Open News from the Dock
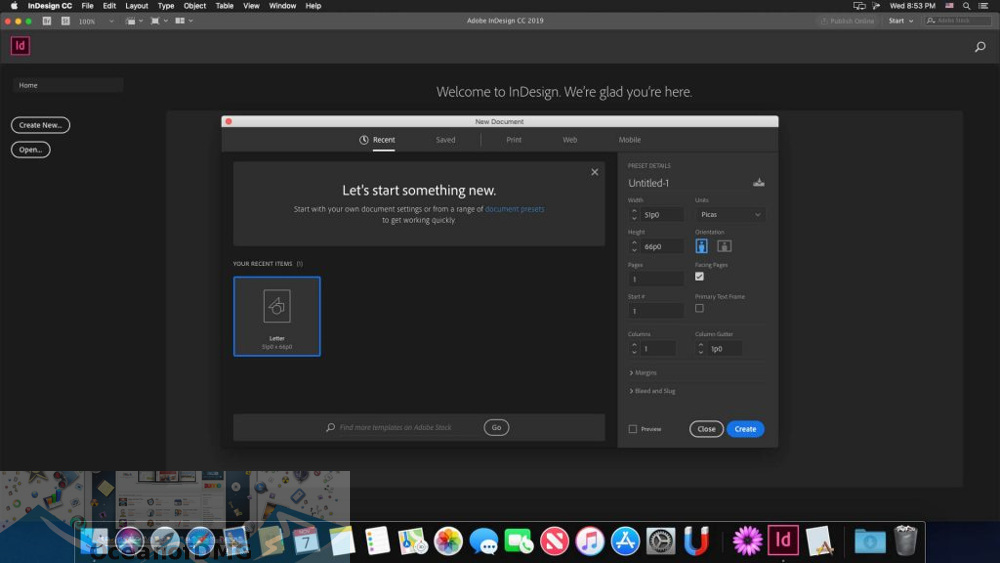 pyautogui.click(x=554, y=541)
